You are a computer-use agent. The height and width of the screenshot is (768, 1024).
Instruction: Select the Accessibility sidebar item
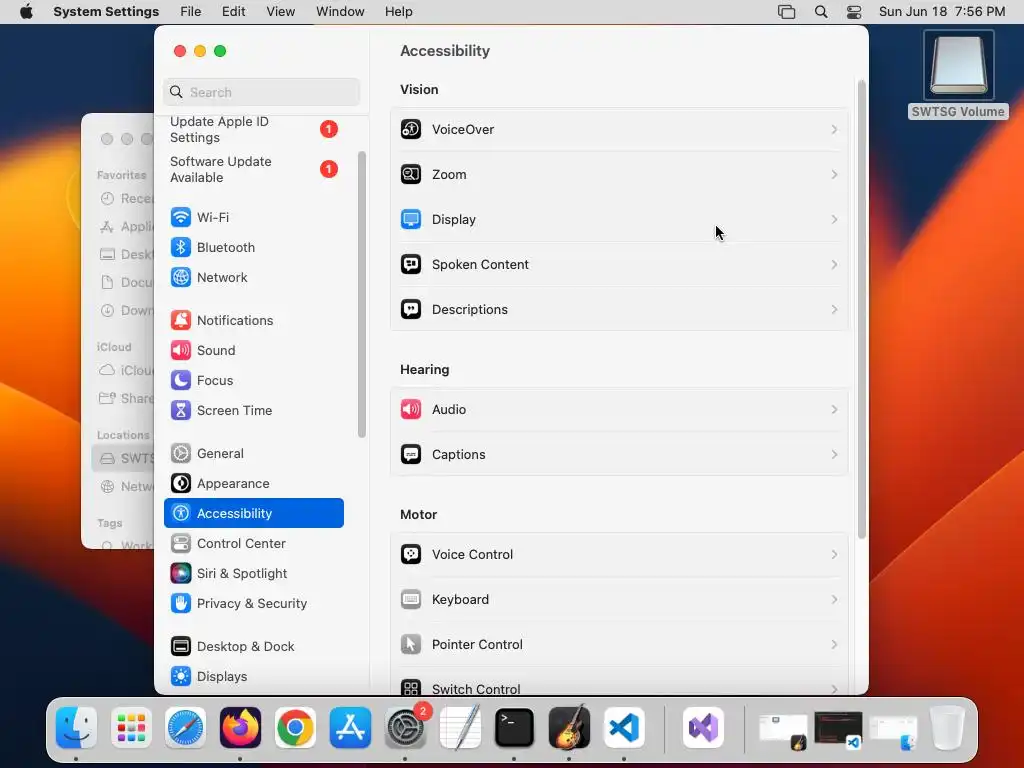point(254,513)
